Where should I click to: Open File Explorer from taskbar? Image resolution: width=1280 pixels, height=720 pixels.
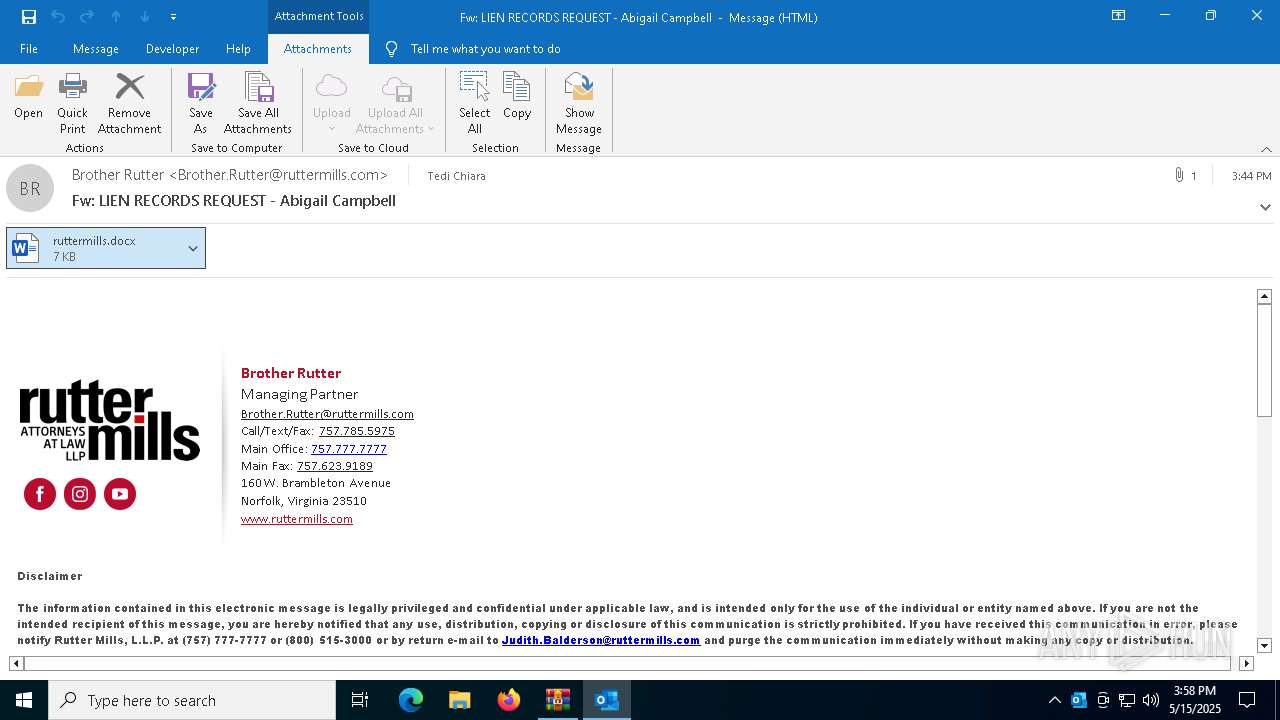point(460,700)
